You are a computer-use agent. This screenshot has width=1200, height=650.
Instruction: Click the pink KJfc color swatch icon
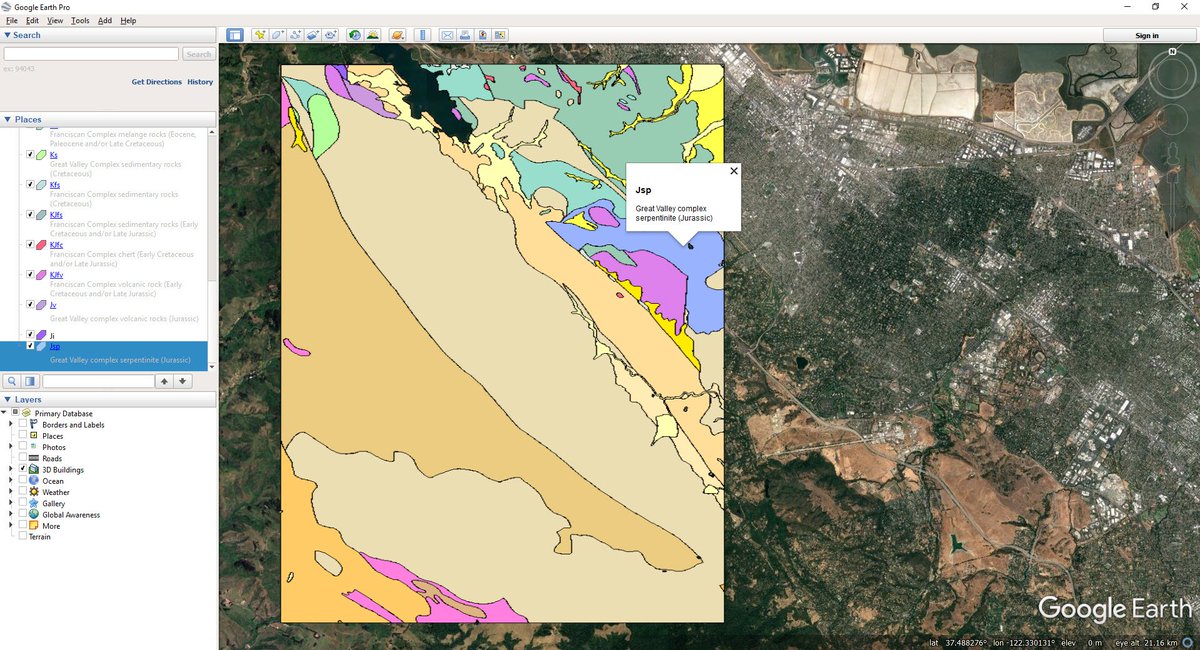42,245
